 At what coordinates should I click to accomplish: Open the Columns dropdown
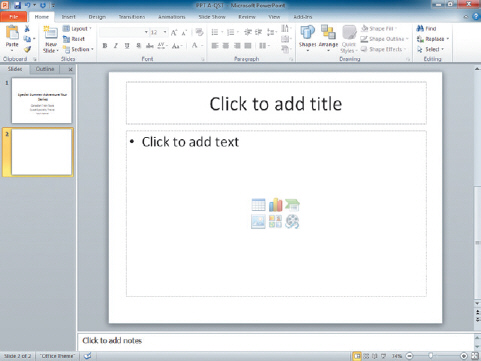click(264, 46)
